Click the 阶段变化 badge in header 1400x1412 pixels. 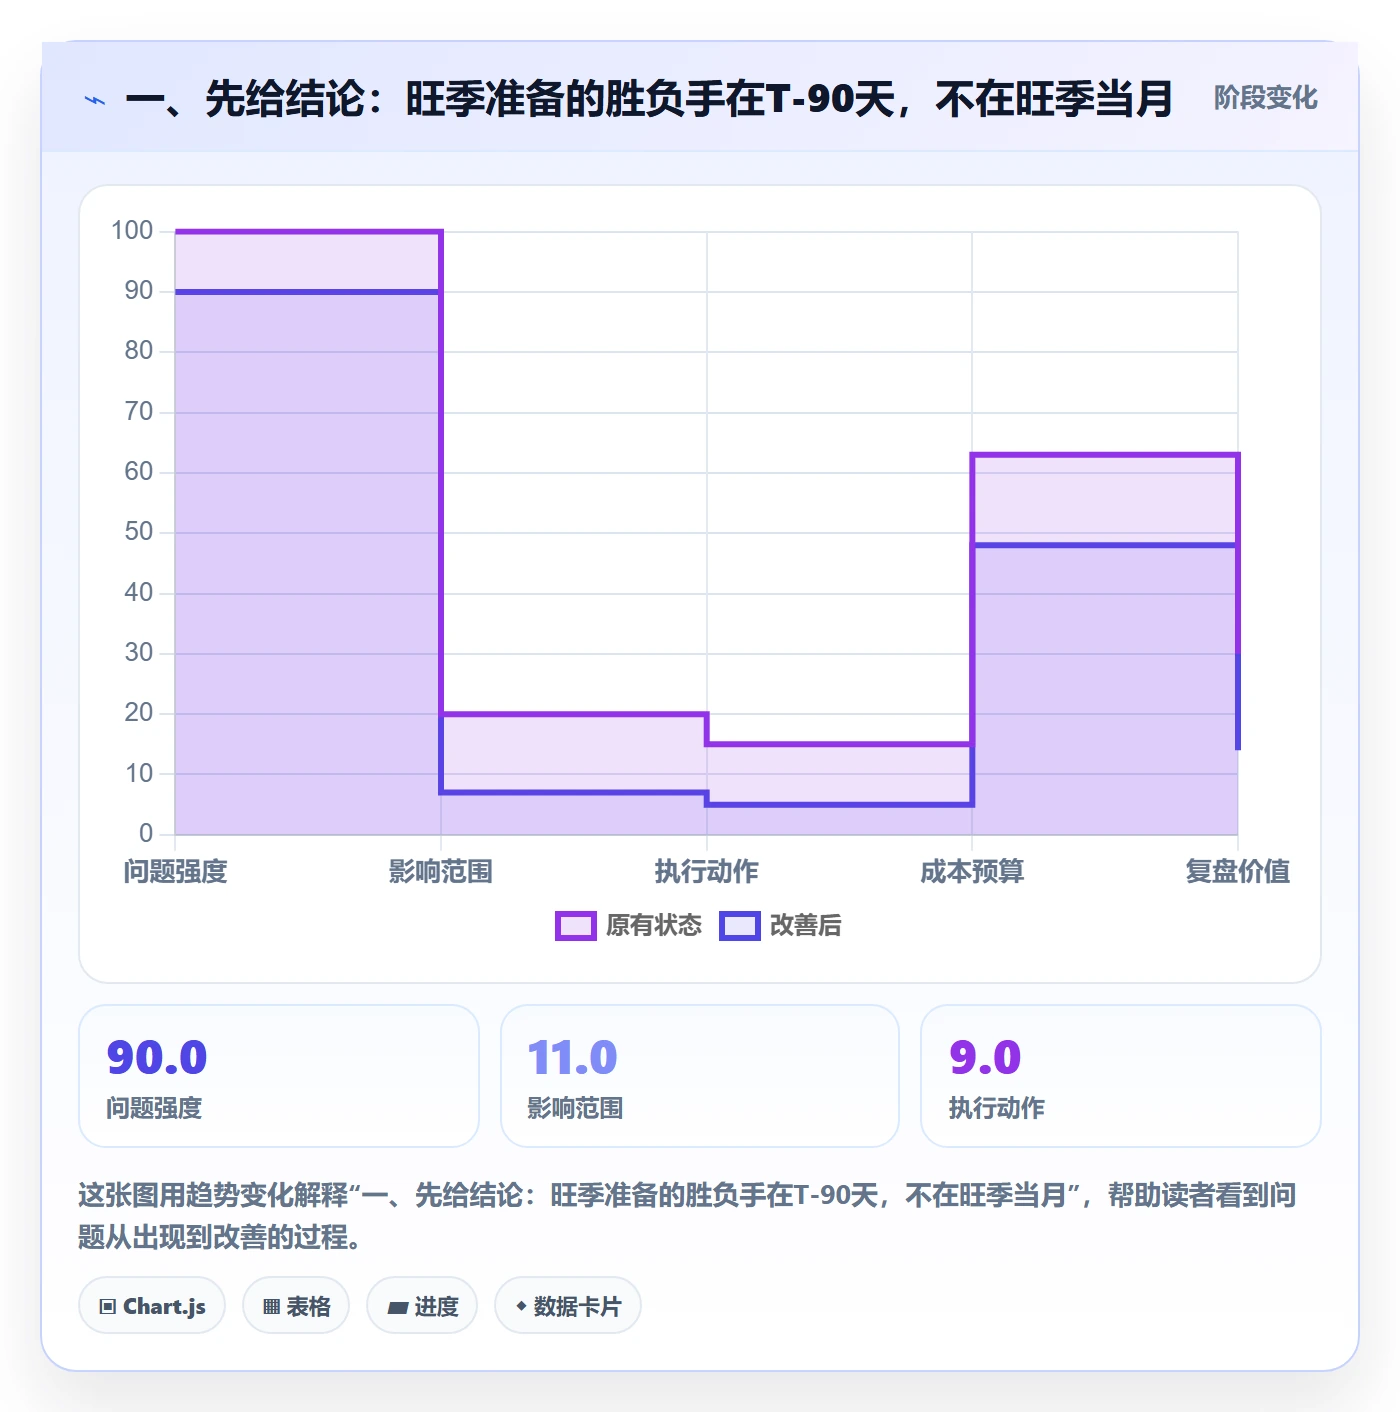tap(1265, 98)
